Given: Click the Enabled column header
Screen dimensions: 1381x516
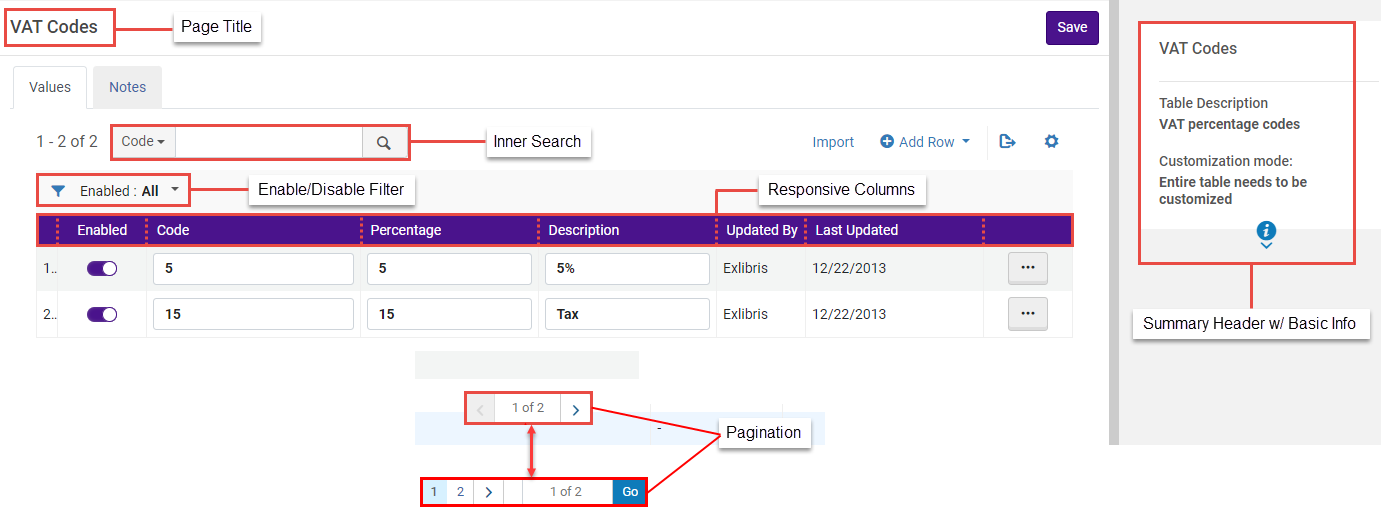Looking at the screenshot, I should [102, 230].
